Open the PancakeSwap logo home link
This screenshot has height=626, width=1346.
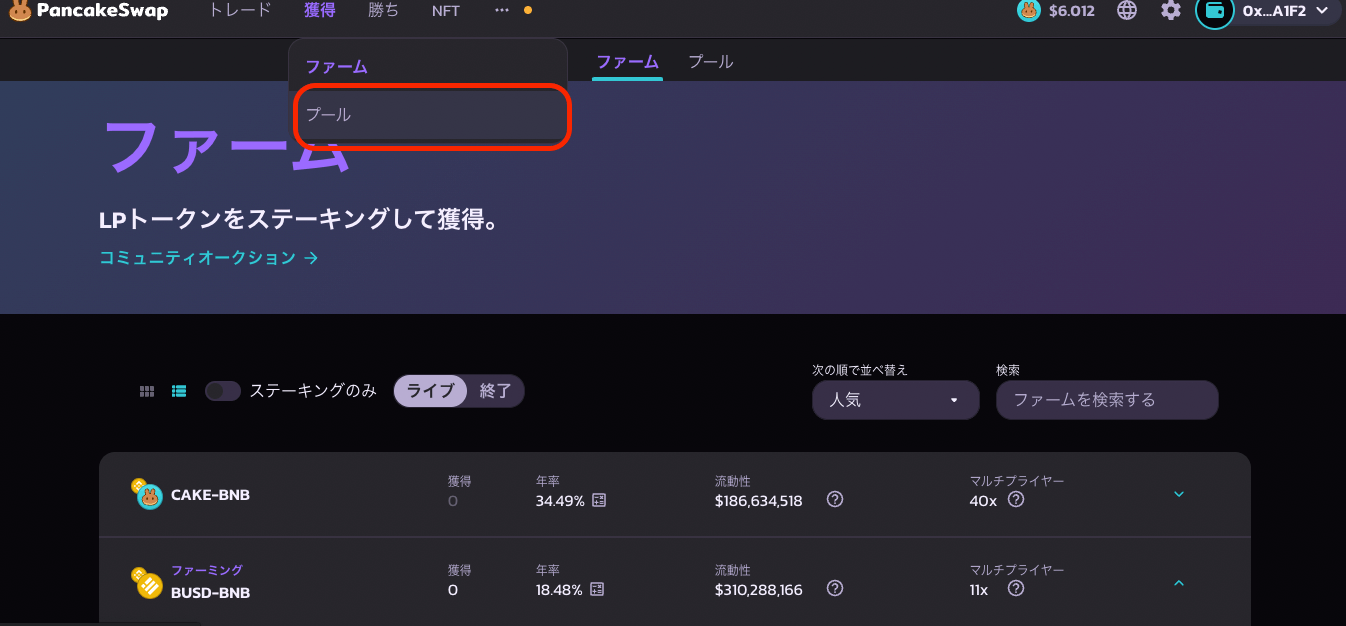tap(88, 11)
